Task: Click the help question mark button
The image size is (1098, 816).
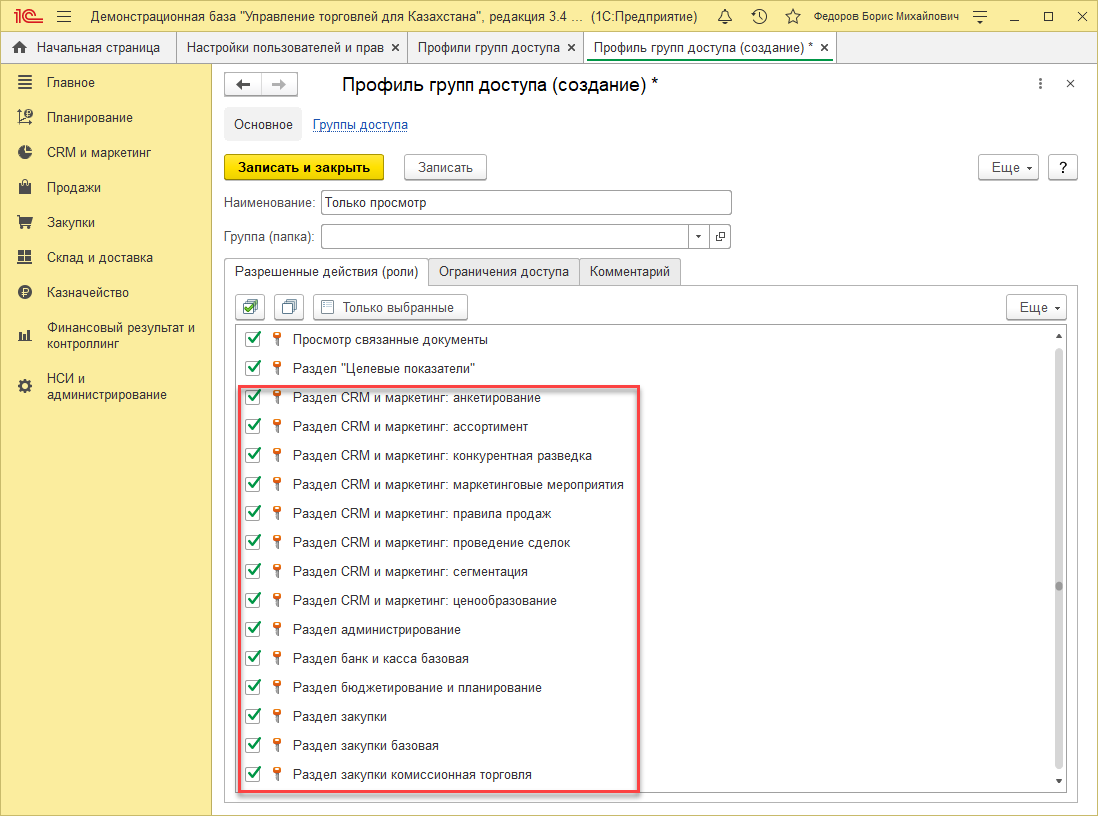Action: [1062, 167]
